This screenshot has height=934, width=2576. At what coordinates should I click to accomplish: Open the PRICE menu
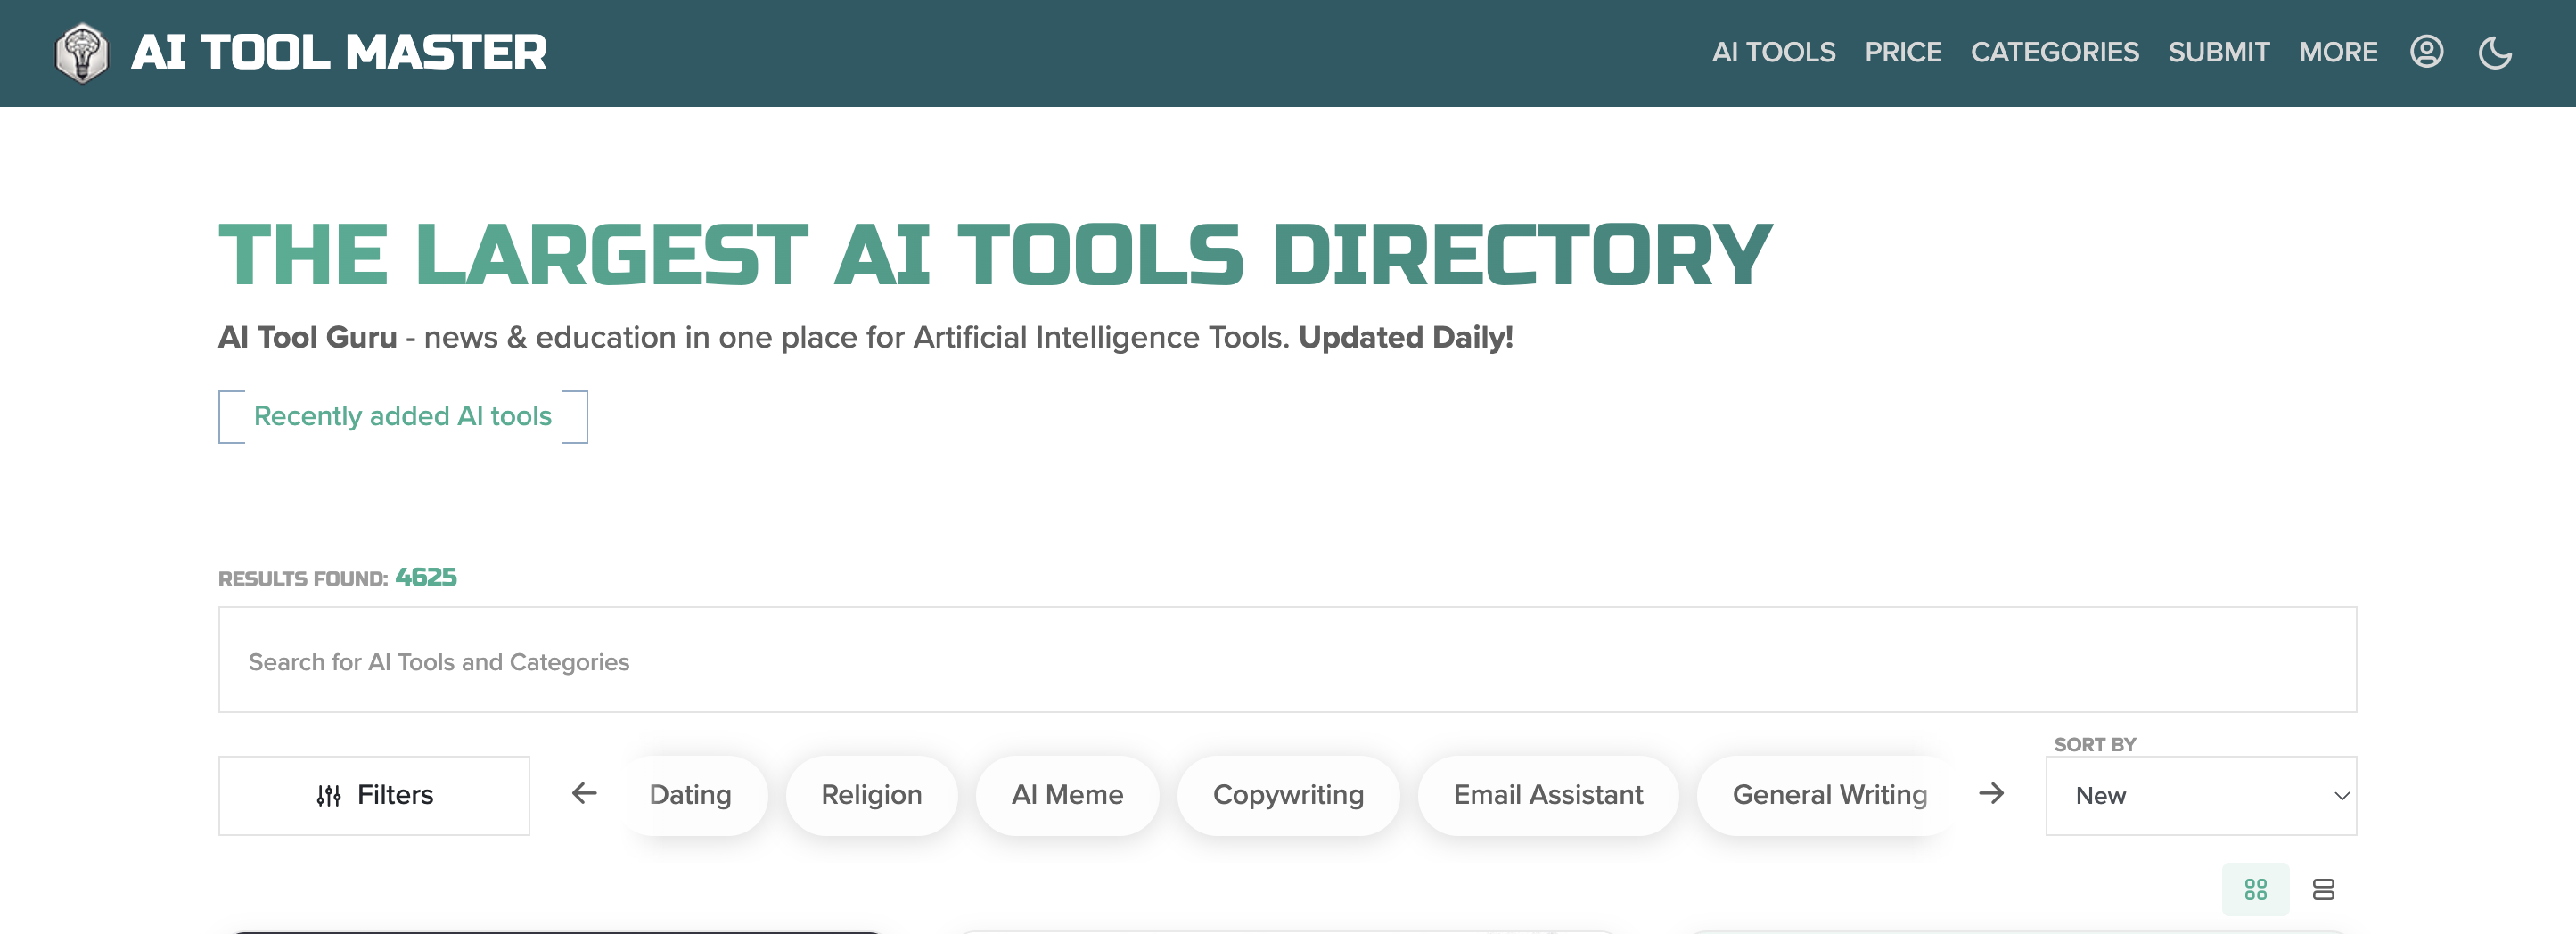pyautogui.click(x=1903, y=52)
